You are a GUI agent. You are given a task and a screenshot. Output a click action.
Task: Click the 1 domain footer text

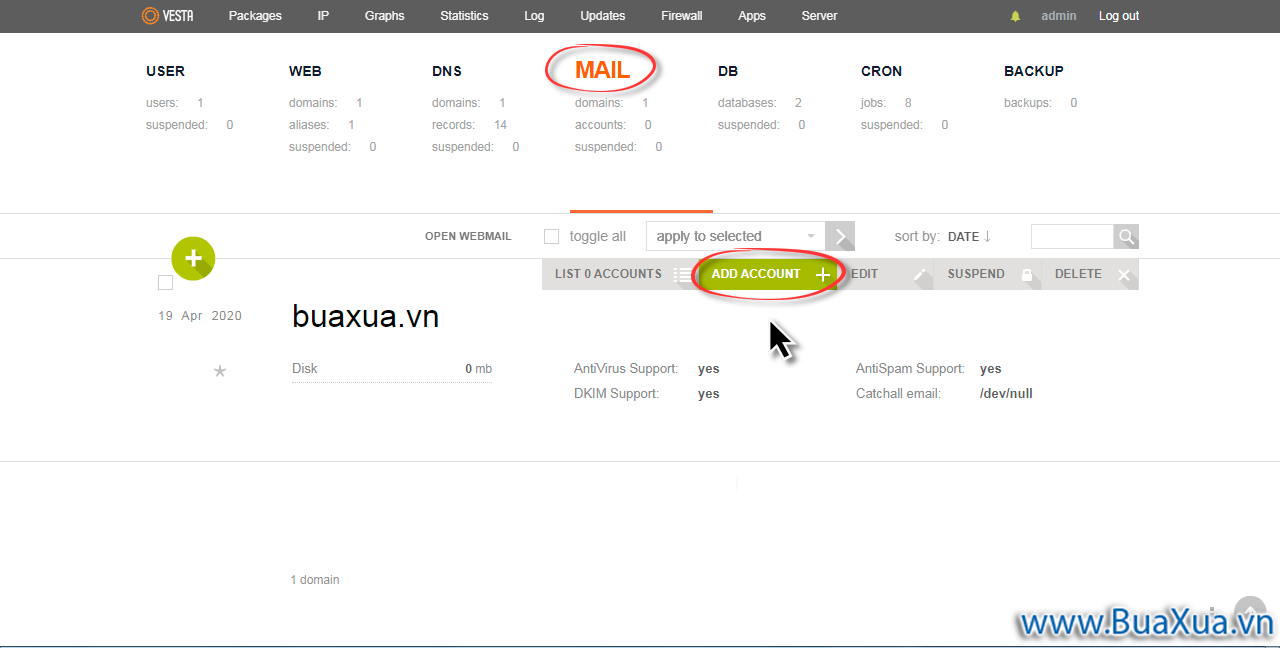click(315, 580)
